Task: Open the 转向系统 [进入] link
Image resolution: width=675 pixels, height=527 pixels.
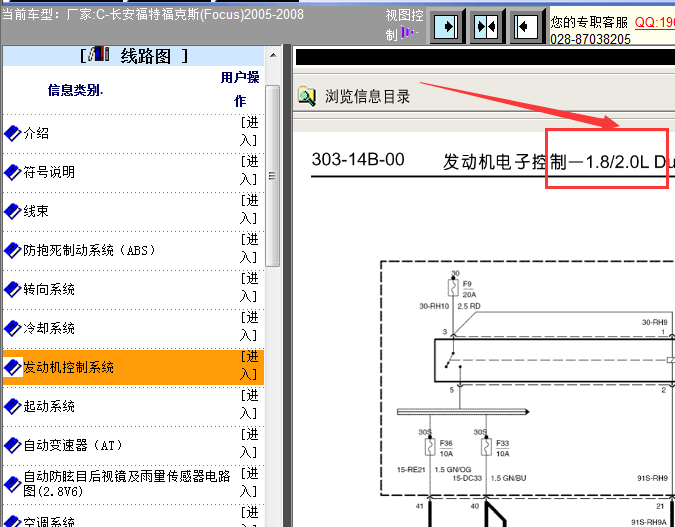Action: [249, 287]
